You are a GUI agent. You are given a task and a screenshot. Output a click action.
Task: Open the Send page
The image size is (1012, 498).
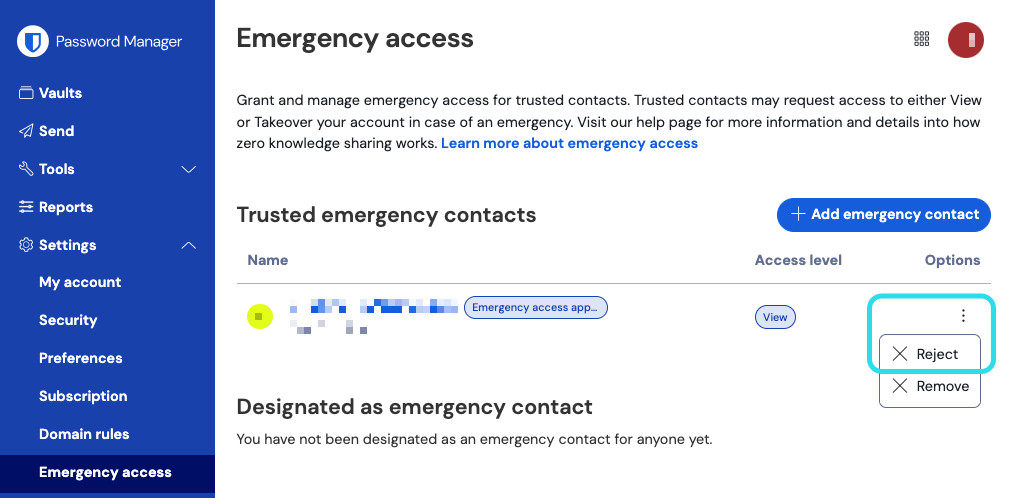click(56, 131)
